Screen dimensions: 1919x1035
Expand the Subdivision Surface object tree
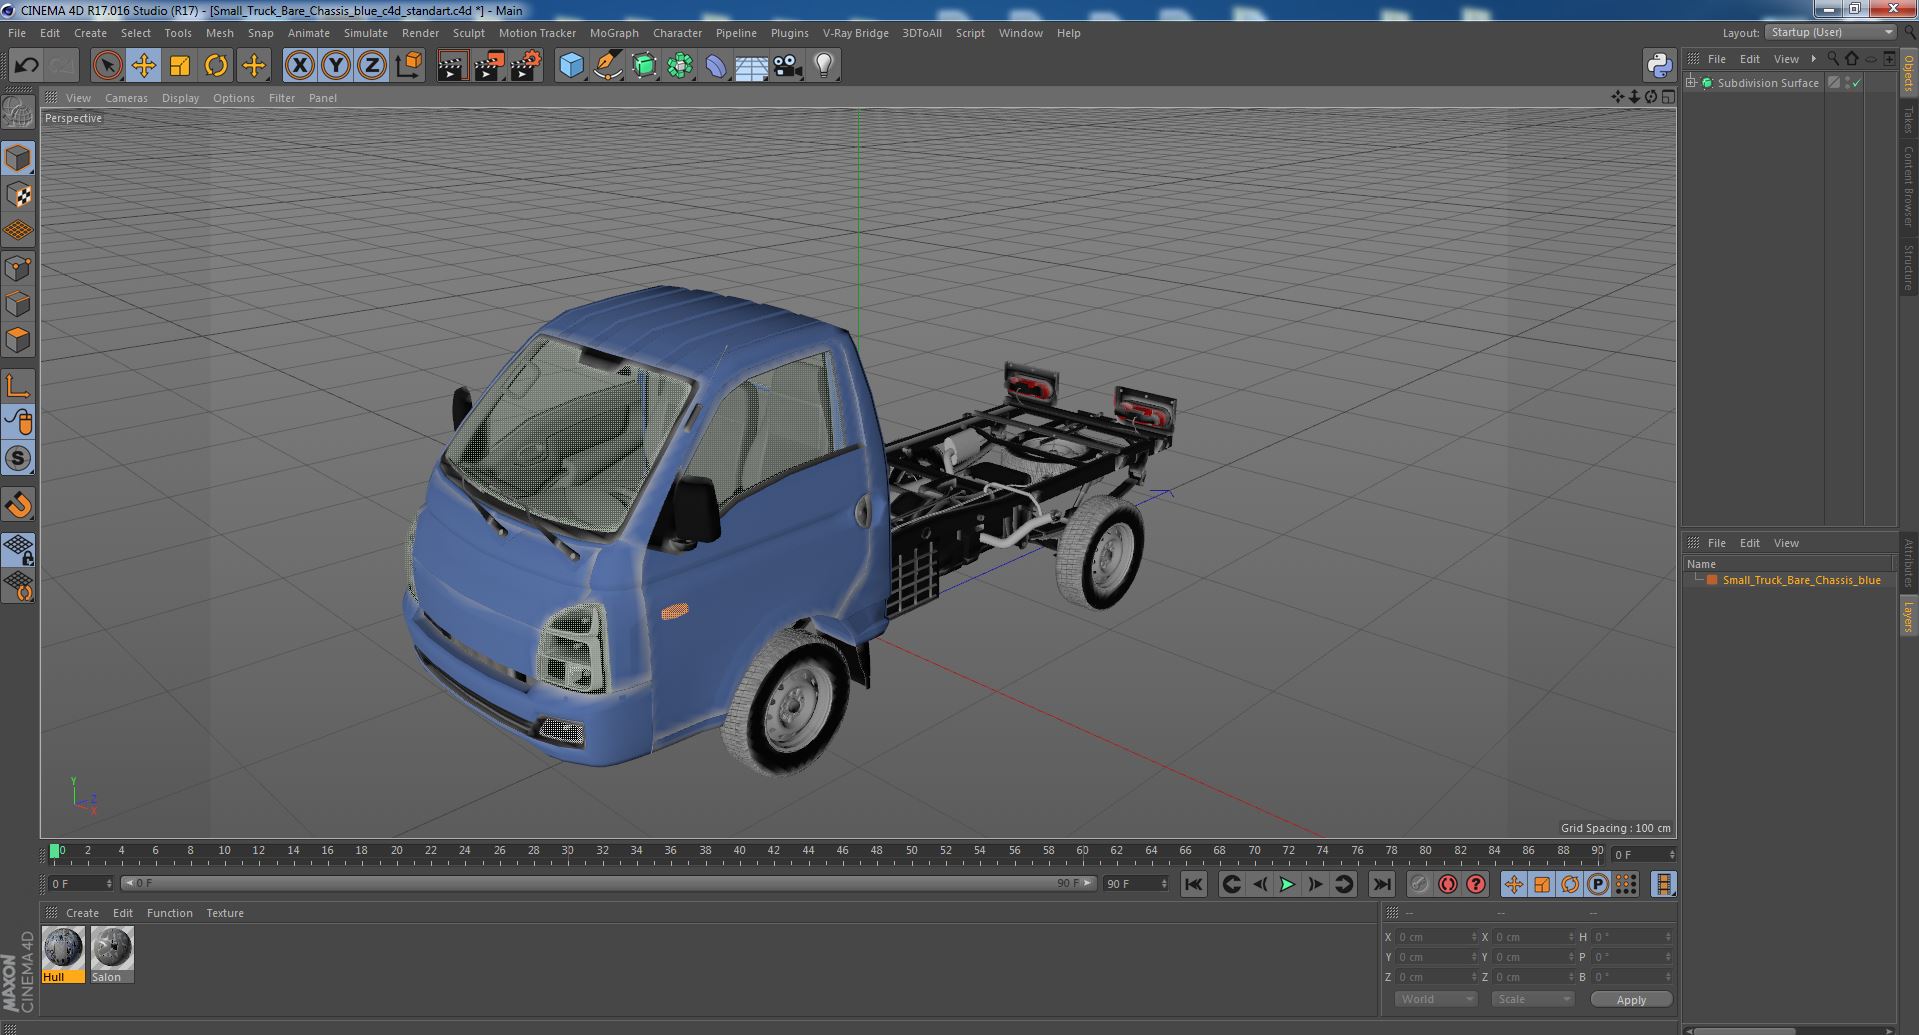[x=1691, y=83]
